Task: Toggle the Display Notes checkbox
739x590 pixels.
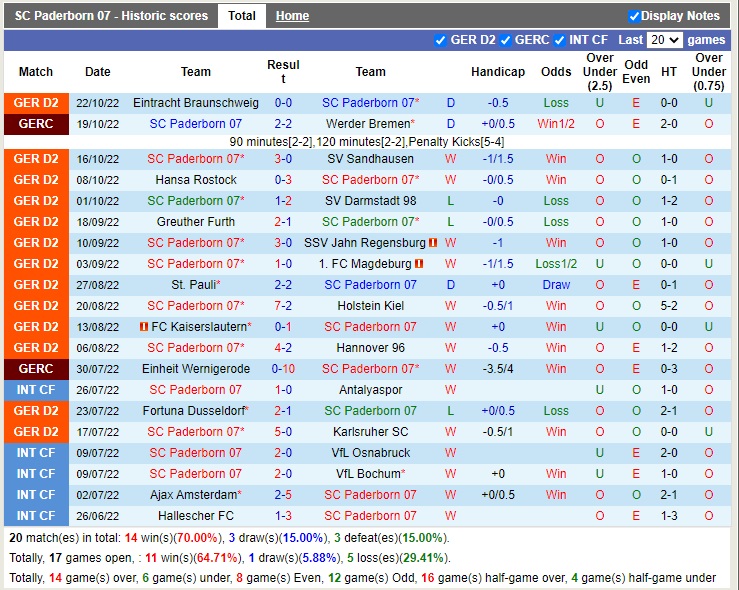Action: (x=634, y=16)
